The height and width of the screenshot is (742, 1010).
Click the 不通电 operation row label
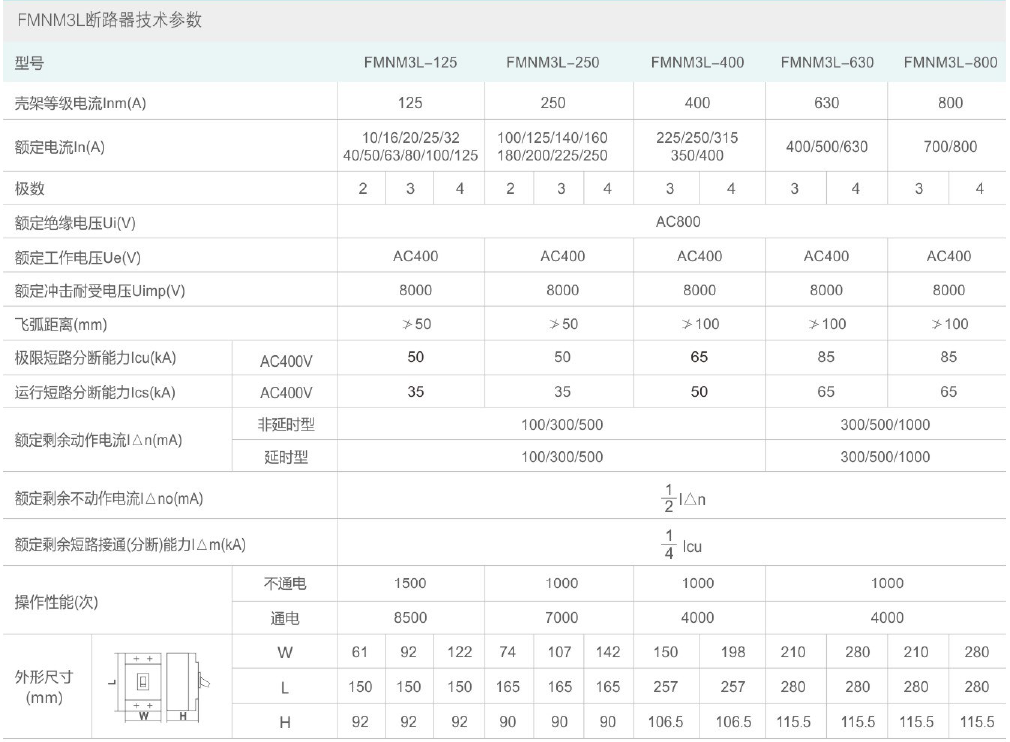point(286,583)
